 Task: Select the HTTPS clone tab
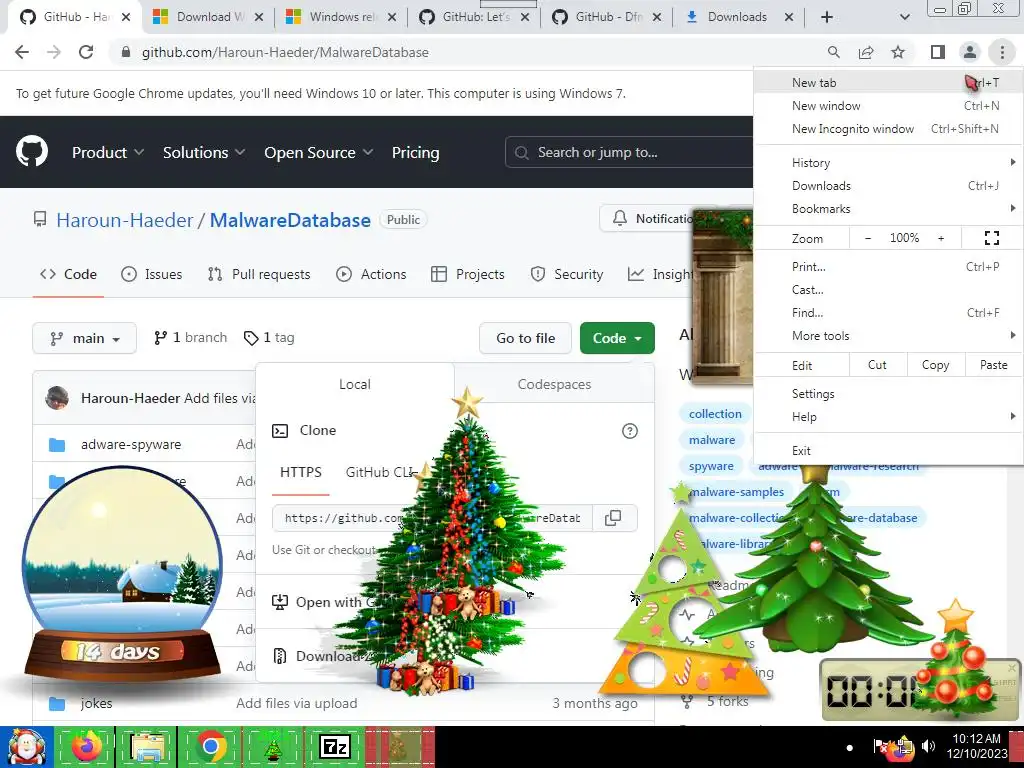(x=300, y=472)
